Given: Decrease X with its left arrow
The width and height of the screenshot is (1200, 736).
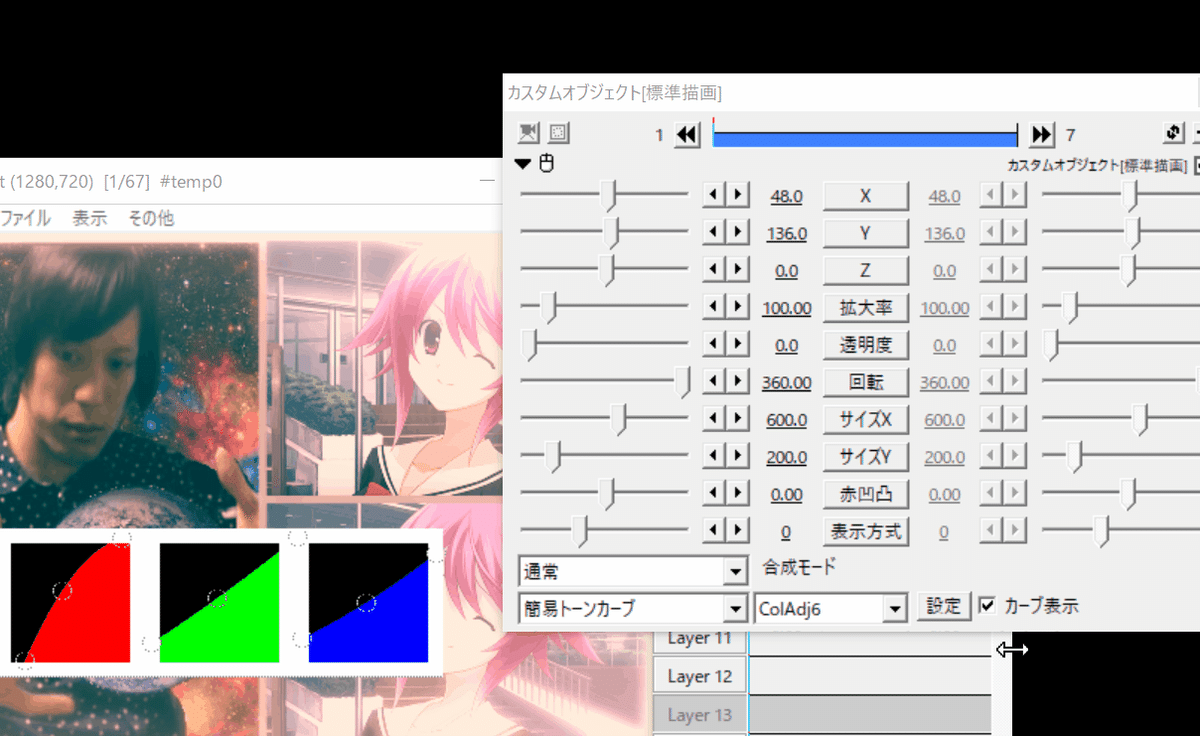Looking at the screenshot, I should pyautogui.click(x=714, y=195).
